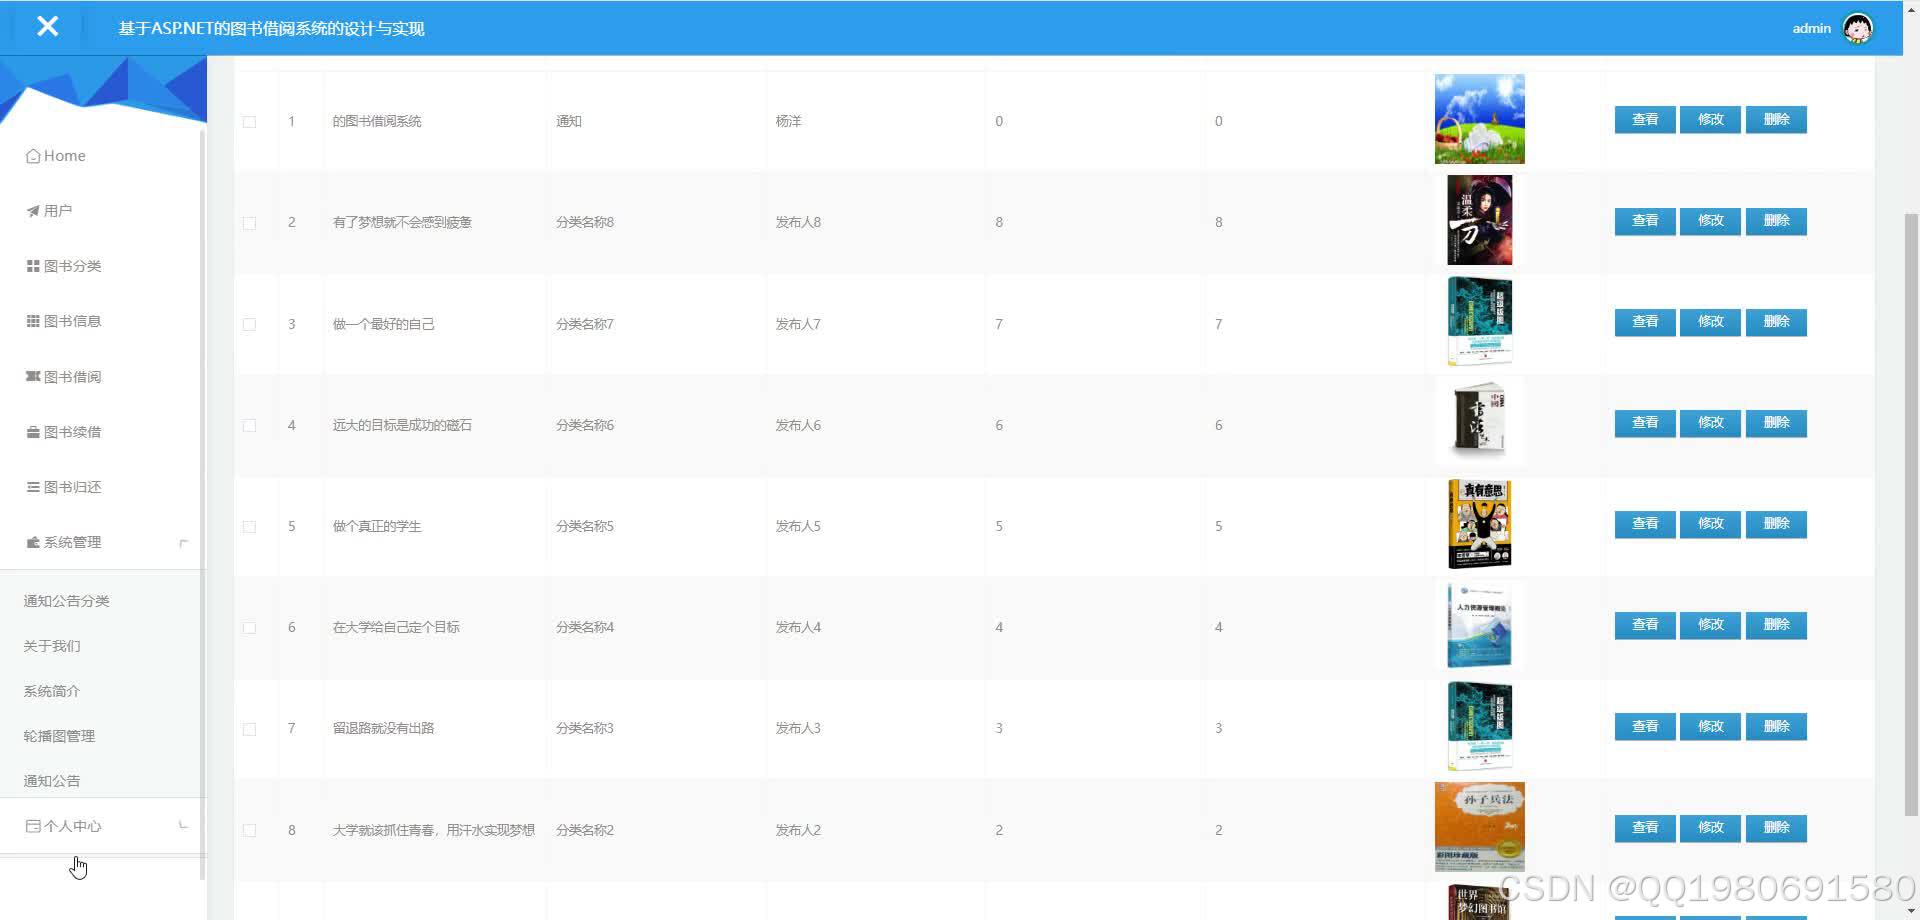
Task: Open the book cover thumbnail in row 6
Action: 1480,625
